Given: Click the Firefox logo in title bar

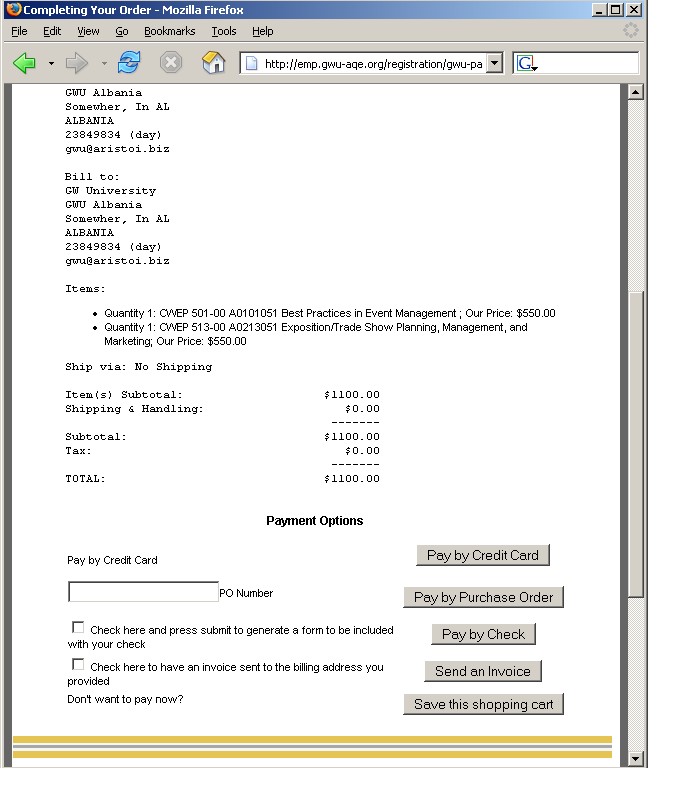Looking at the screenshot, I should 13,9.
